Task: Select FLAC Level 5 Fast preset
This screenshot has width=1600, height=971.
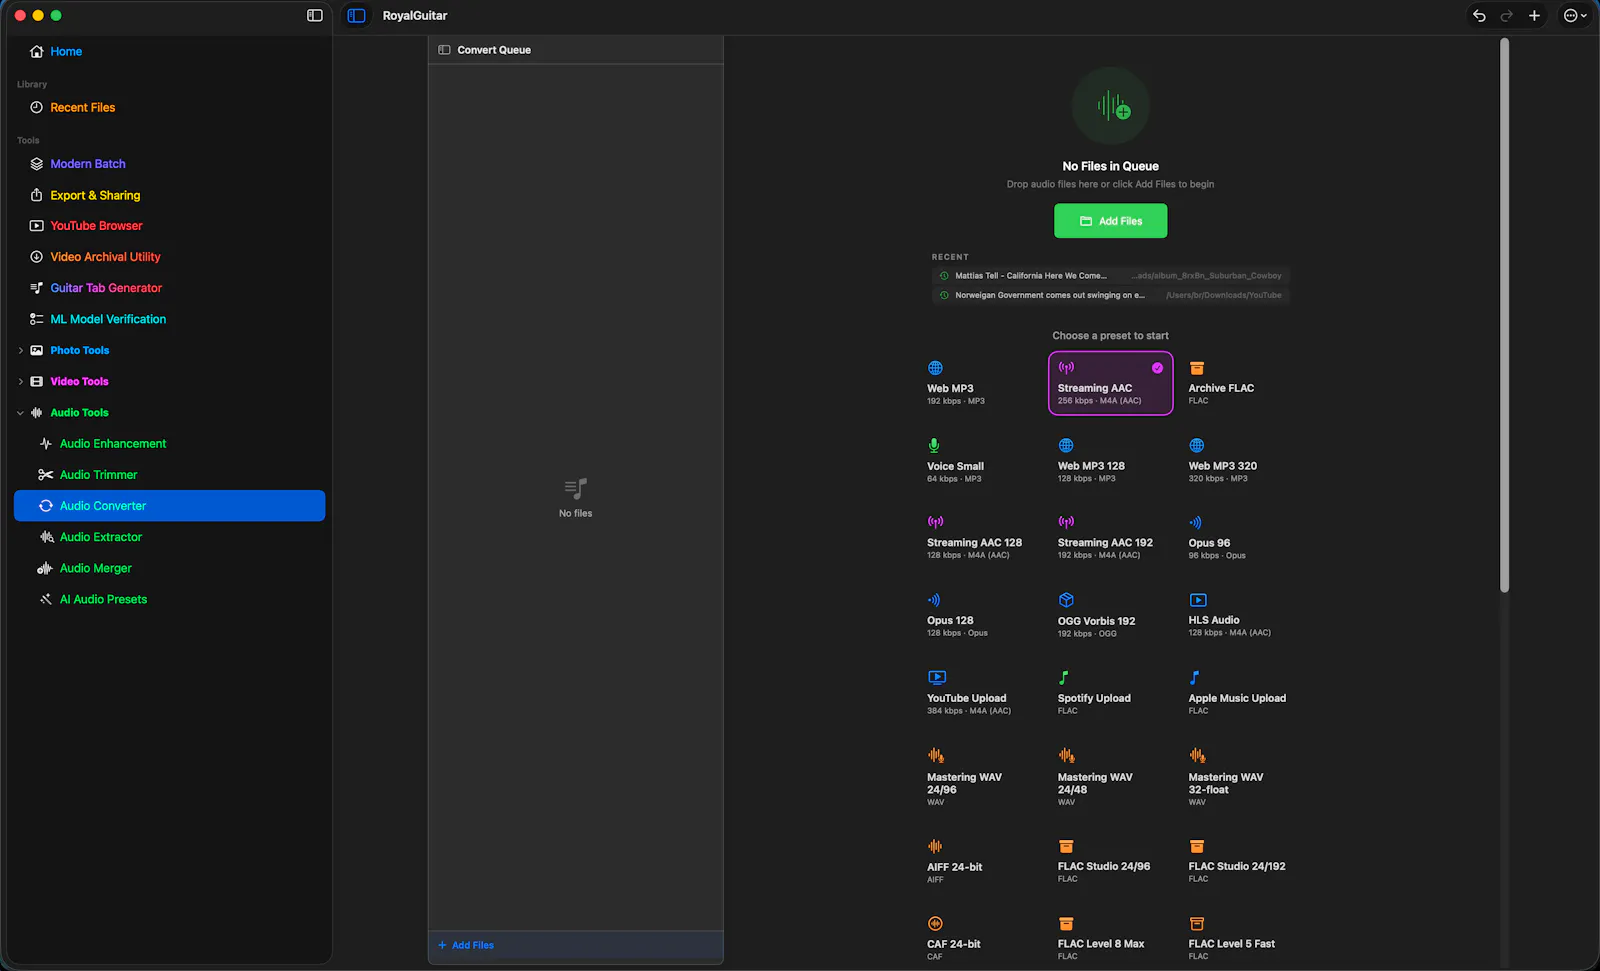Action: (1241, 939)
